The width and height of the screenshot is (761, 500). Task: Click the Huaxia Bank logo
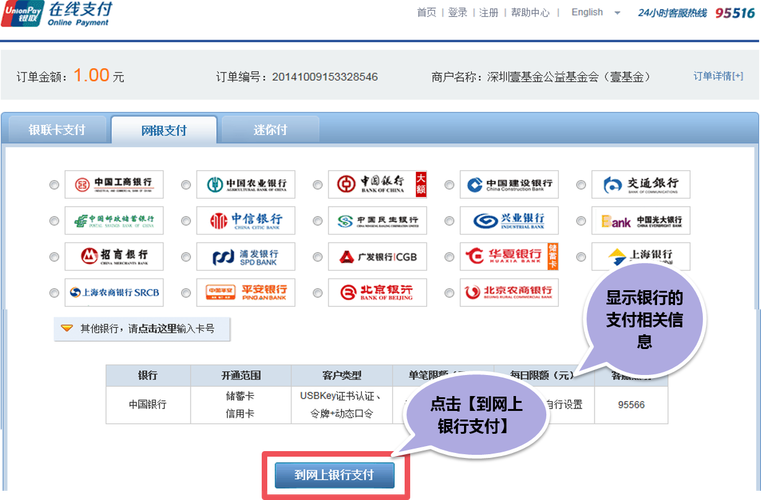click(x=509, y=256)
